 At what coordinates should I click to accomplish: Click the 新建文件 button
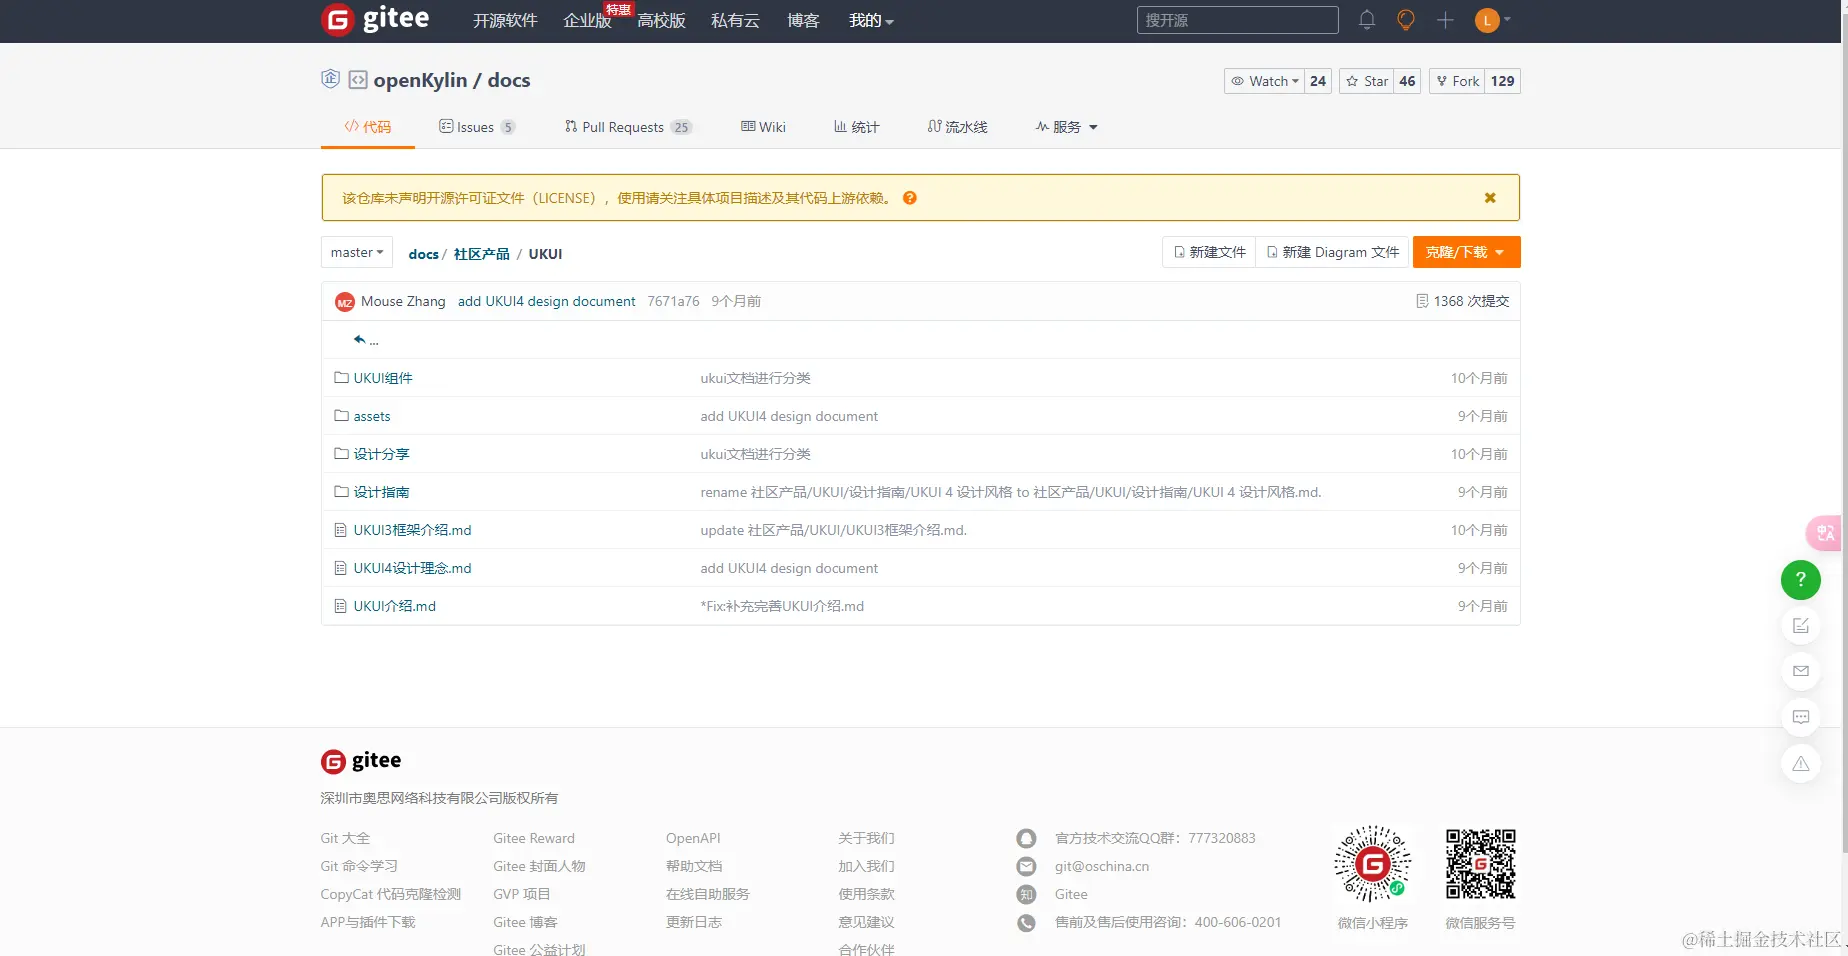[1209, 252]
